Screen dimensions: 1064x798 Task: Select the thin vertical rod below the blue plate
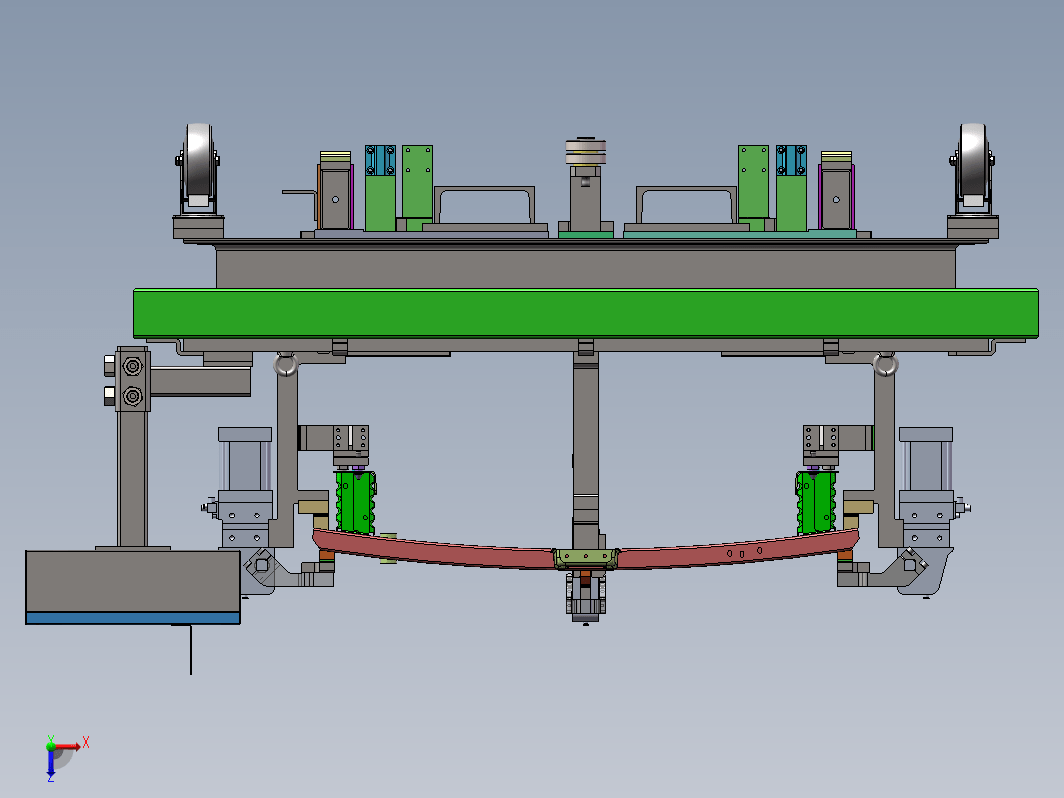(191, 649)
